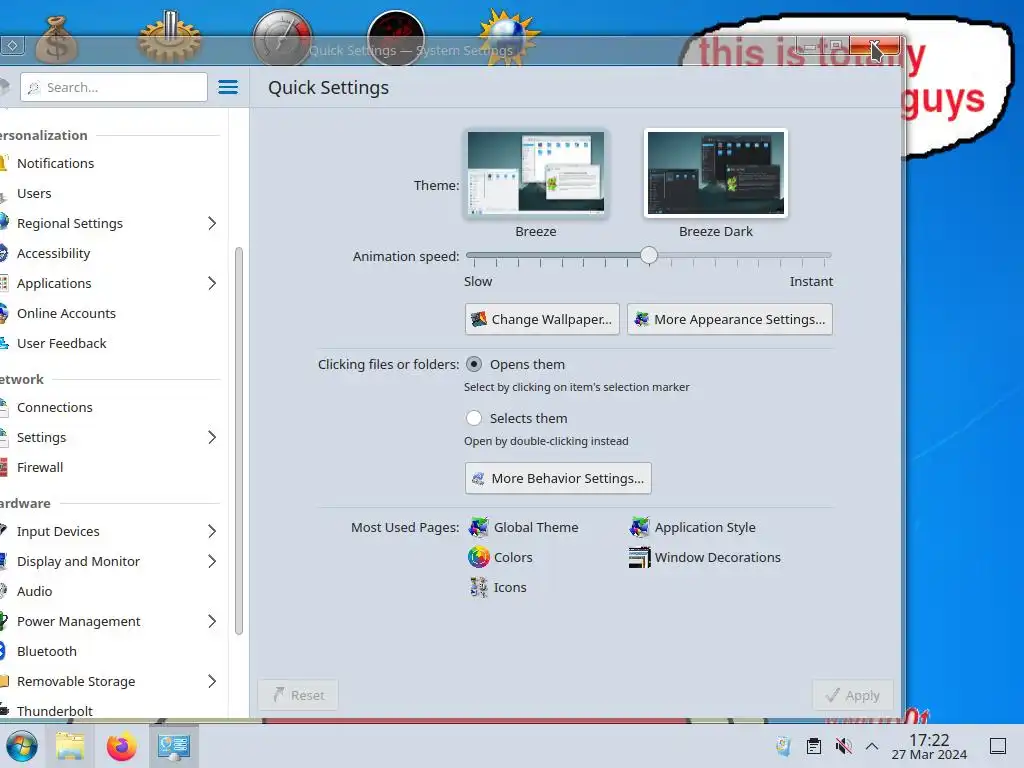Open the hamburger menu next to search
This screenshot has width=1024, height=768.
click(x=228, y=87)
